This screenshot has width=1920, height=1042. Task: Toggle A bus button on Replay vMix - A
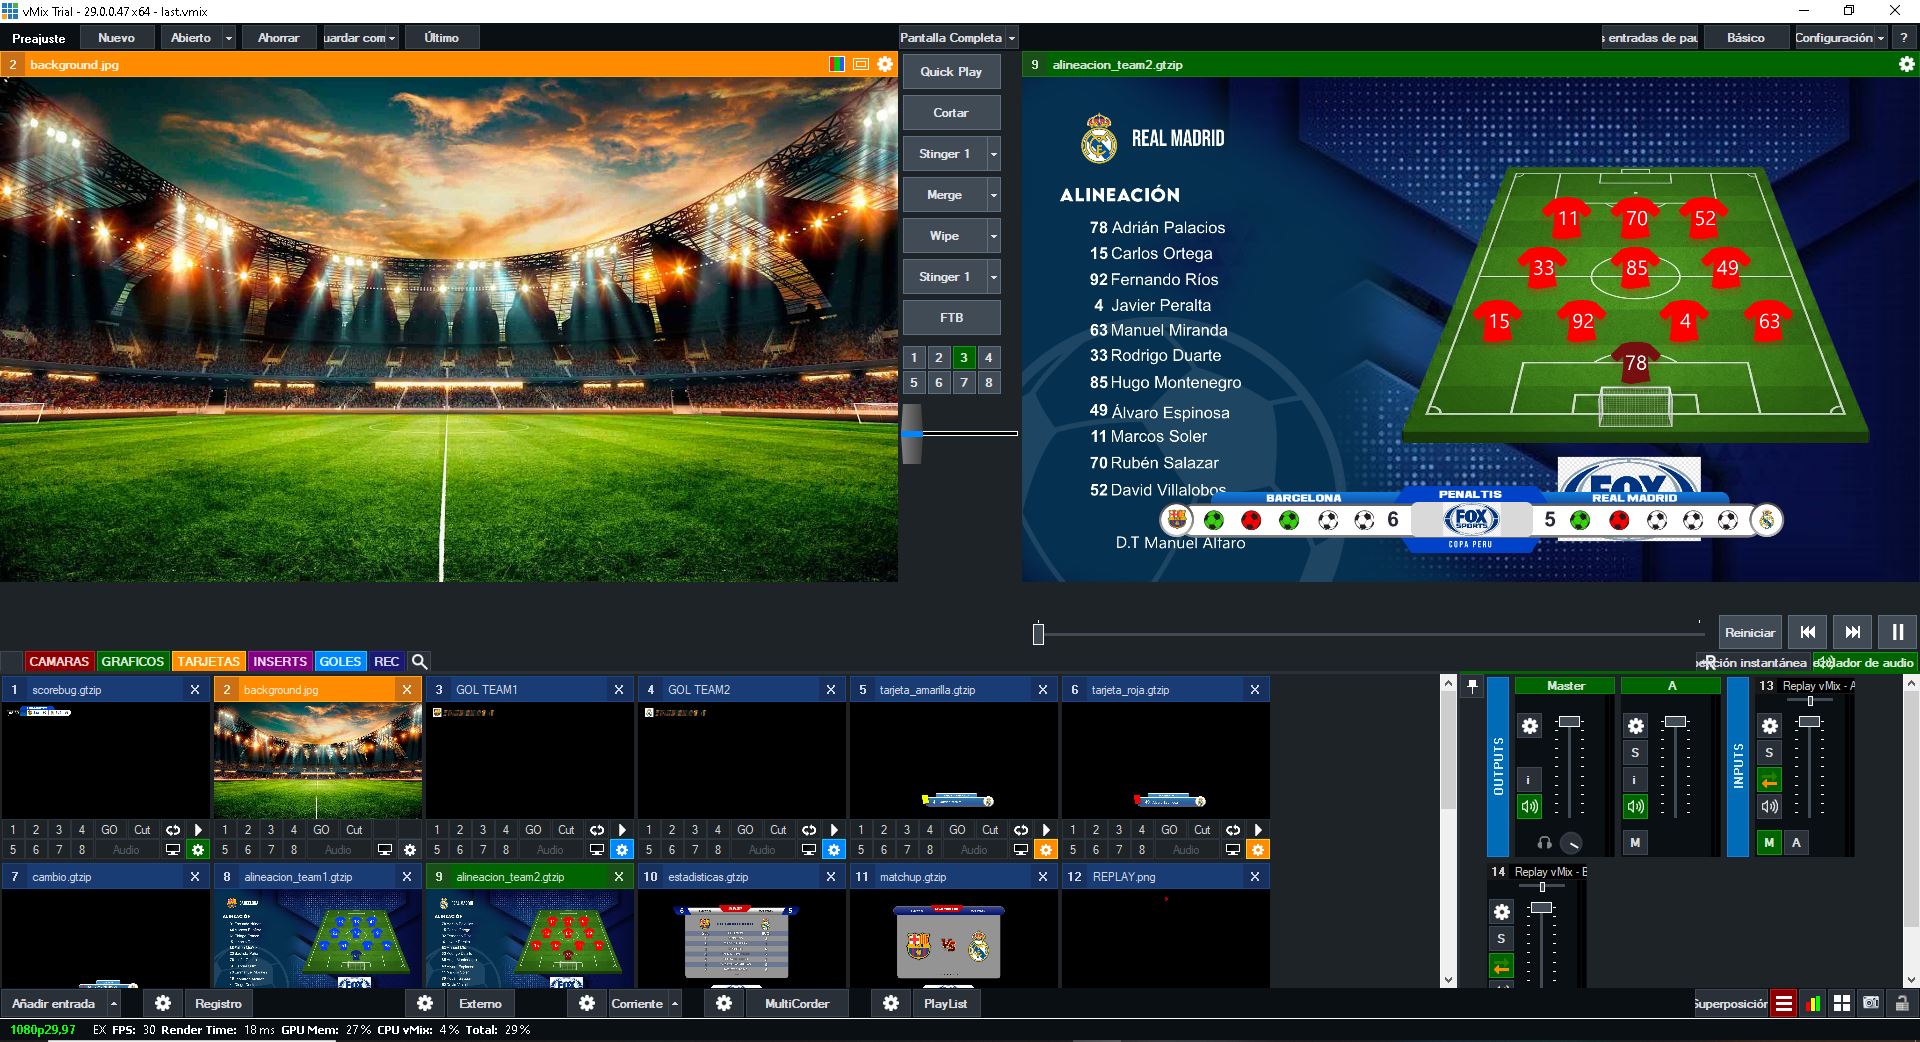tap(1796, 843)
